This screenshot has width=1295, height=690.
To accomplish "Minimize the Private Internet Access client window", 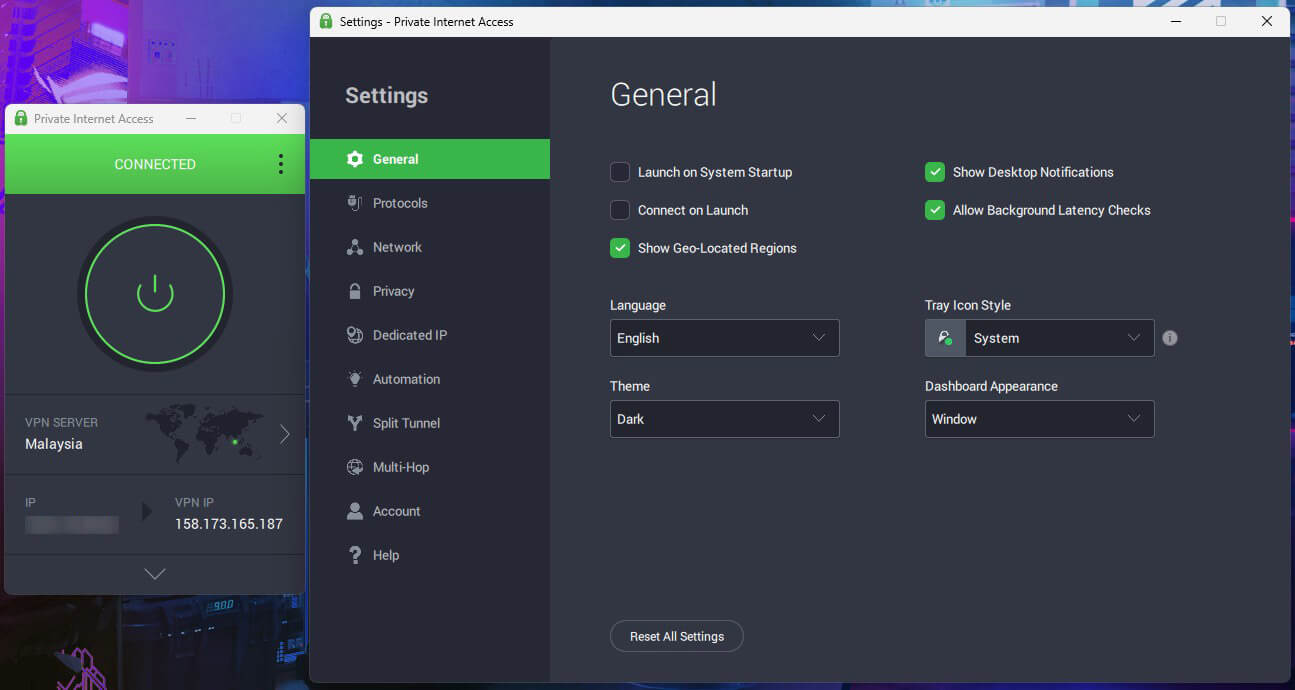I will (x=190, y=118).
